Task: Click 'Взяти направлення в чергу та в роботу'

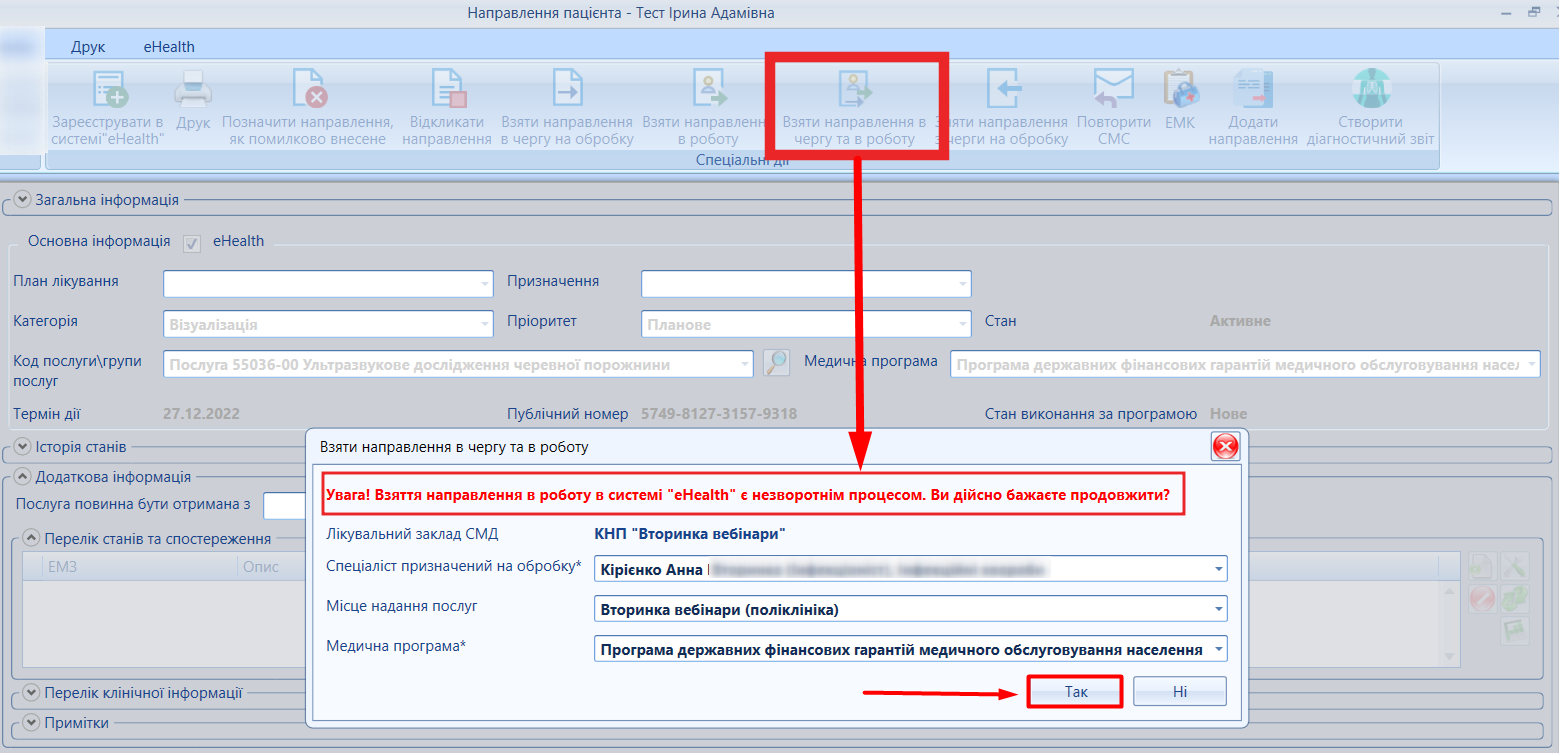Action: pos(854,108)
